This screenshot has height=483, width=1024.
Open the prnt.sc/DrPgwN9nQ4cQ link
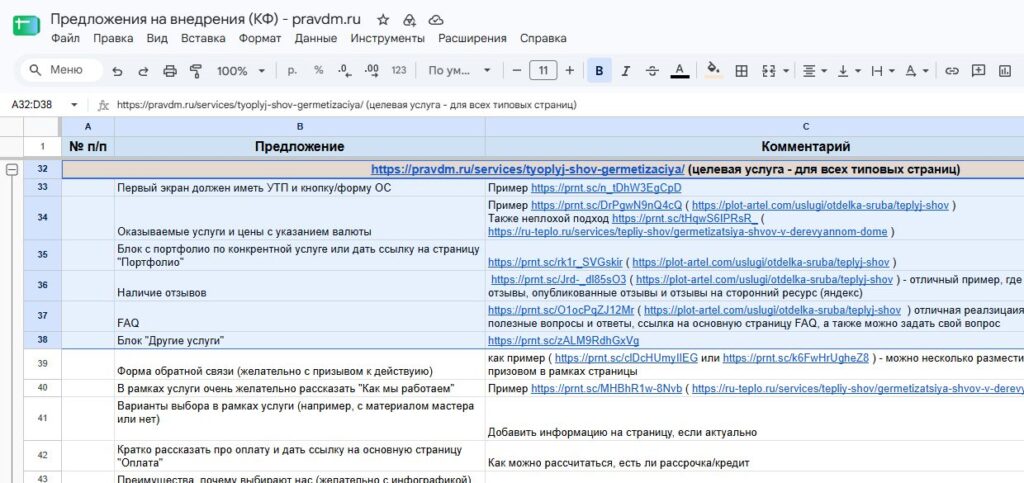coord(607,206)
